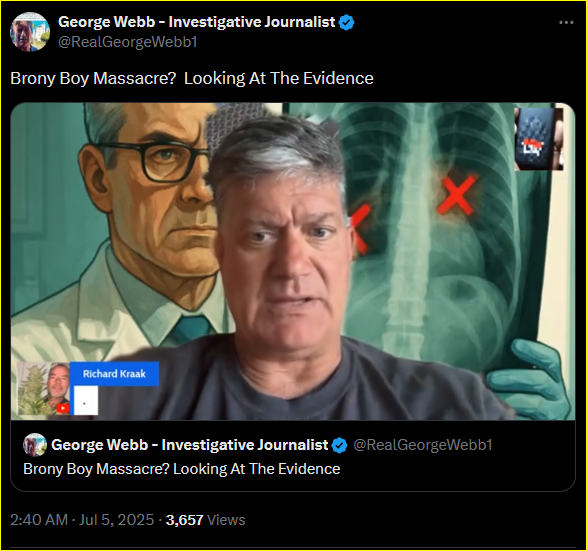Click the main tweet text headline
This screenshot has height=551, width=587.
192,79
